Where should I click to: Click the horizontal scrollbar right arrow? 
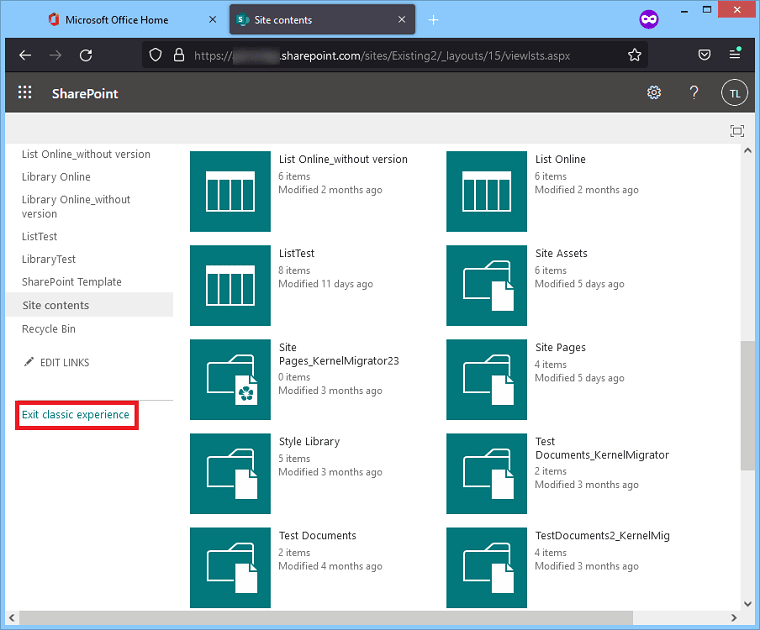tap(734, 617)
